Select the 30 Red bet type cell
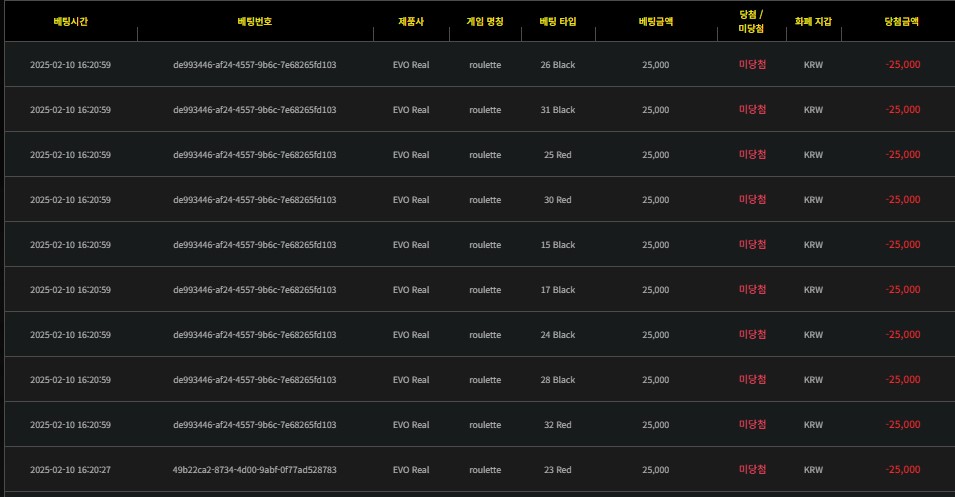 (558, 200)
